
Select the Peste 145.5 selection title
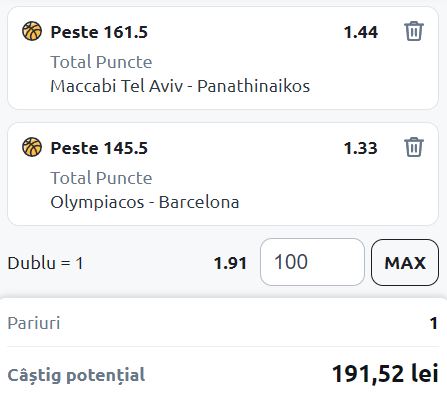pyautogui.click(x=99, y=148)
